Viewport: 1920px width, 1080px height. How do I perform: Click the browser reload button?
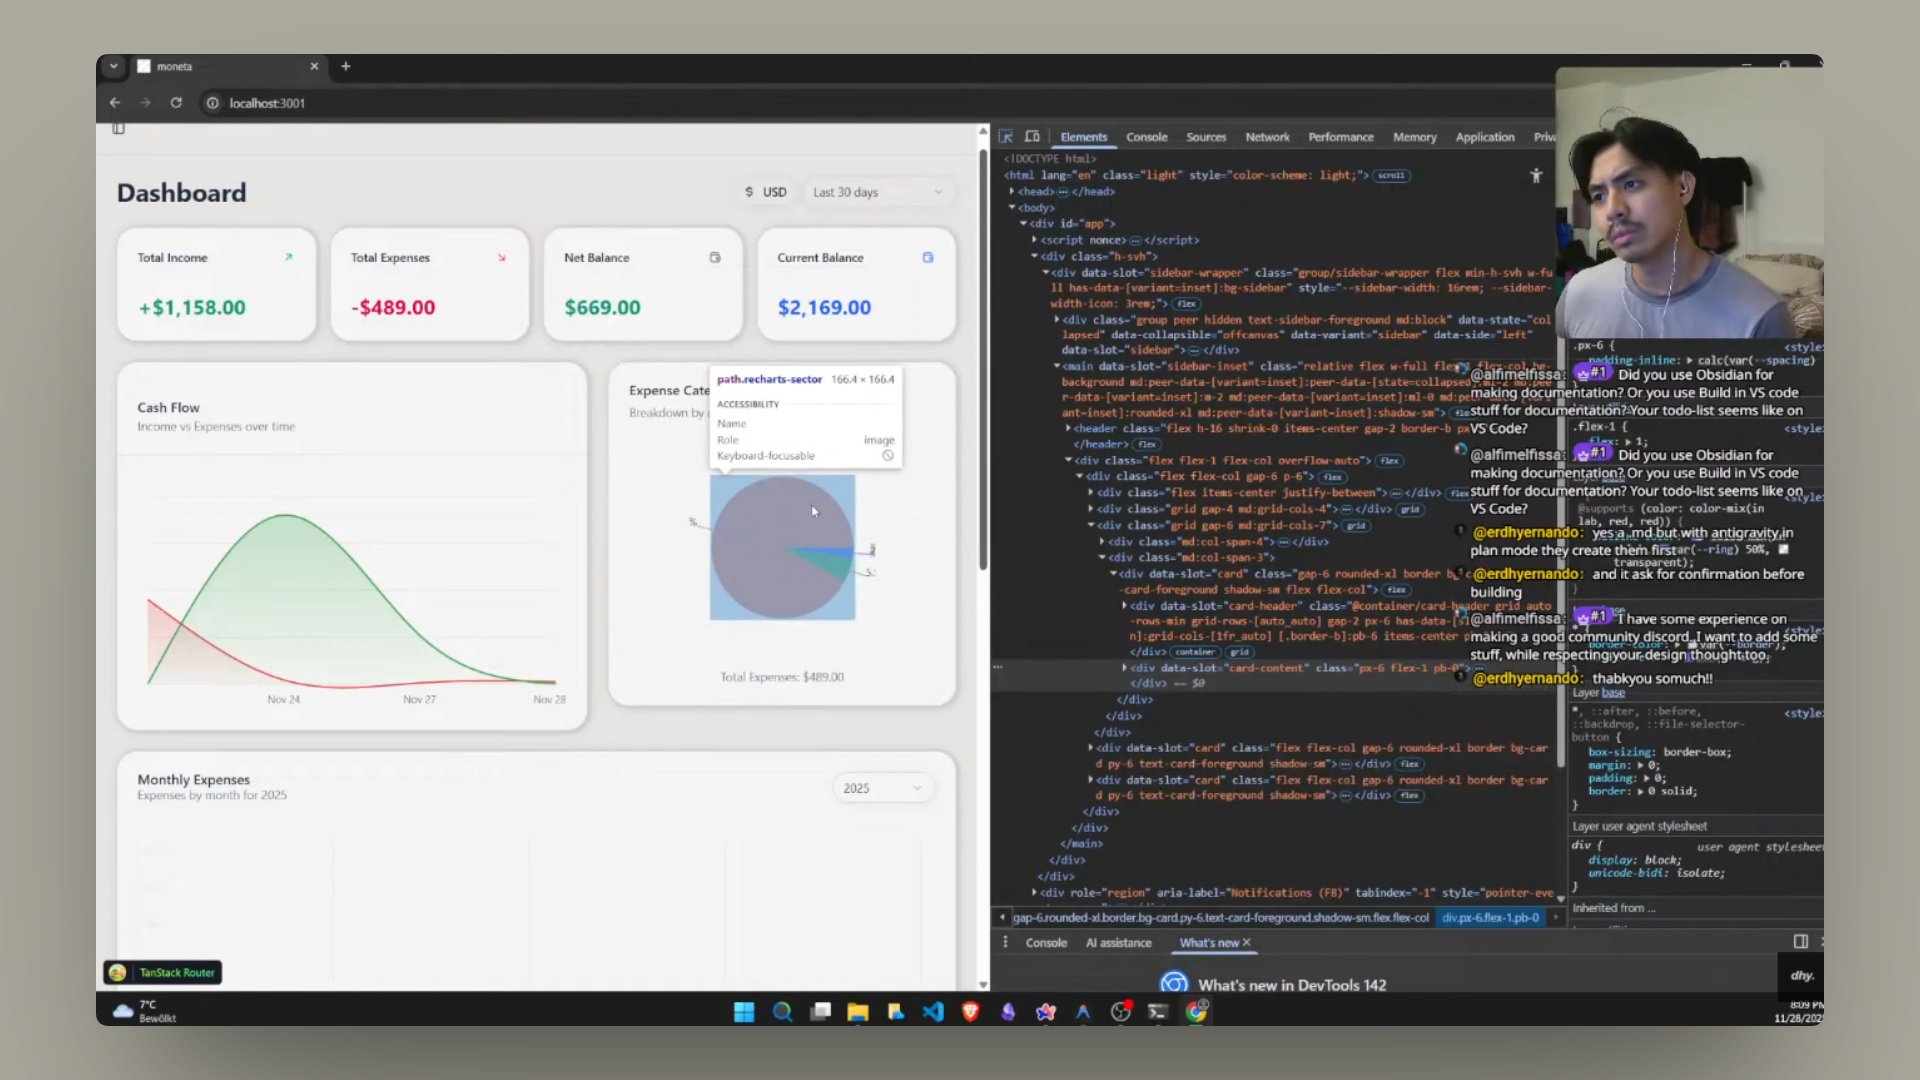(176, 103)
